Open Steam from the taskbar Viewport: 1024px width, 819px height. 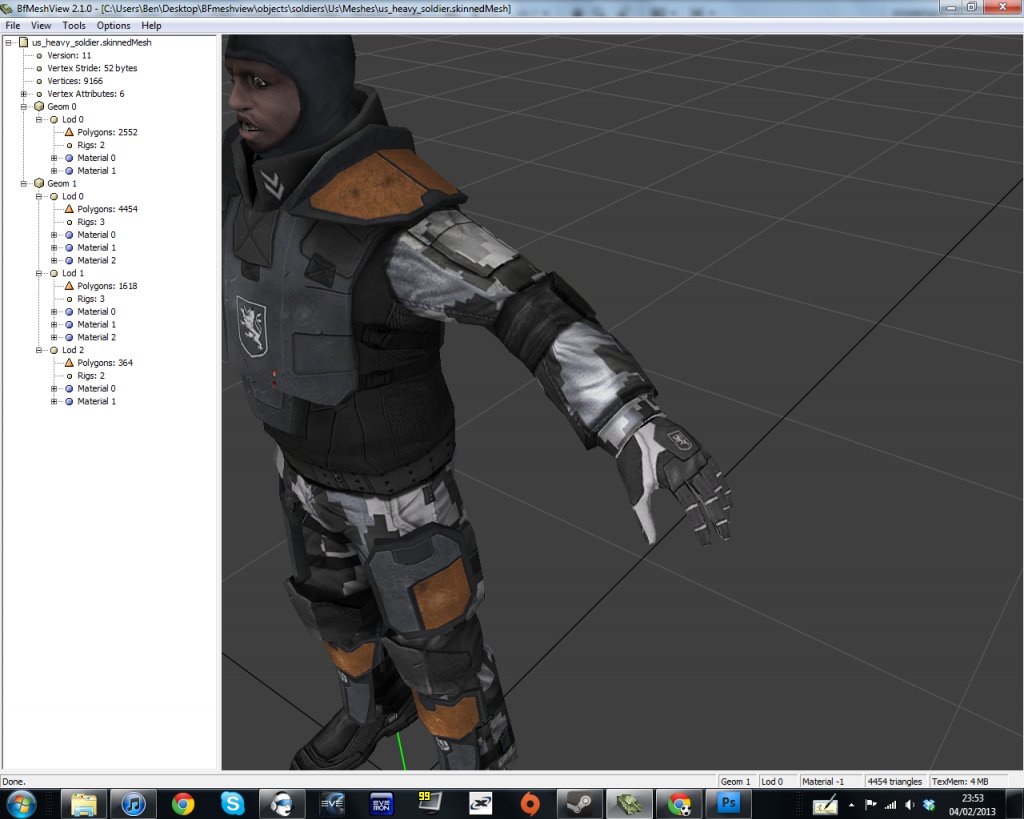coord(579,804)
